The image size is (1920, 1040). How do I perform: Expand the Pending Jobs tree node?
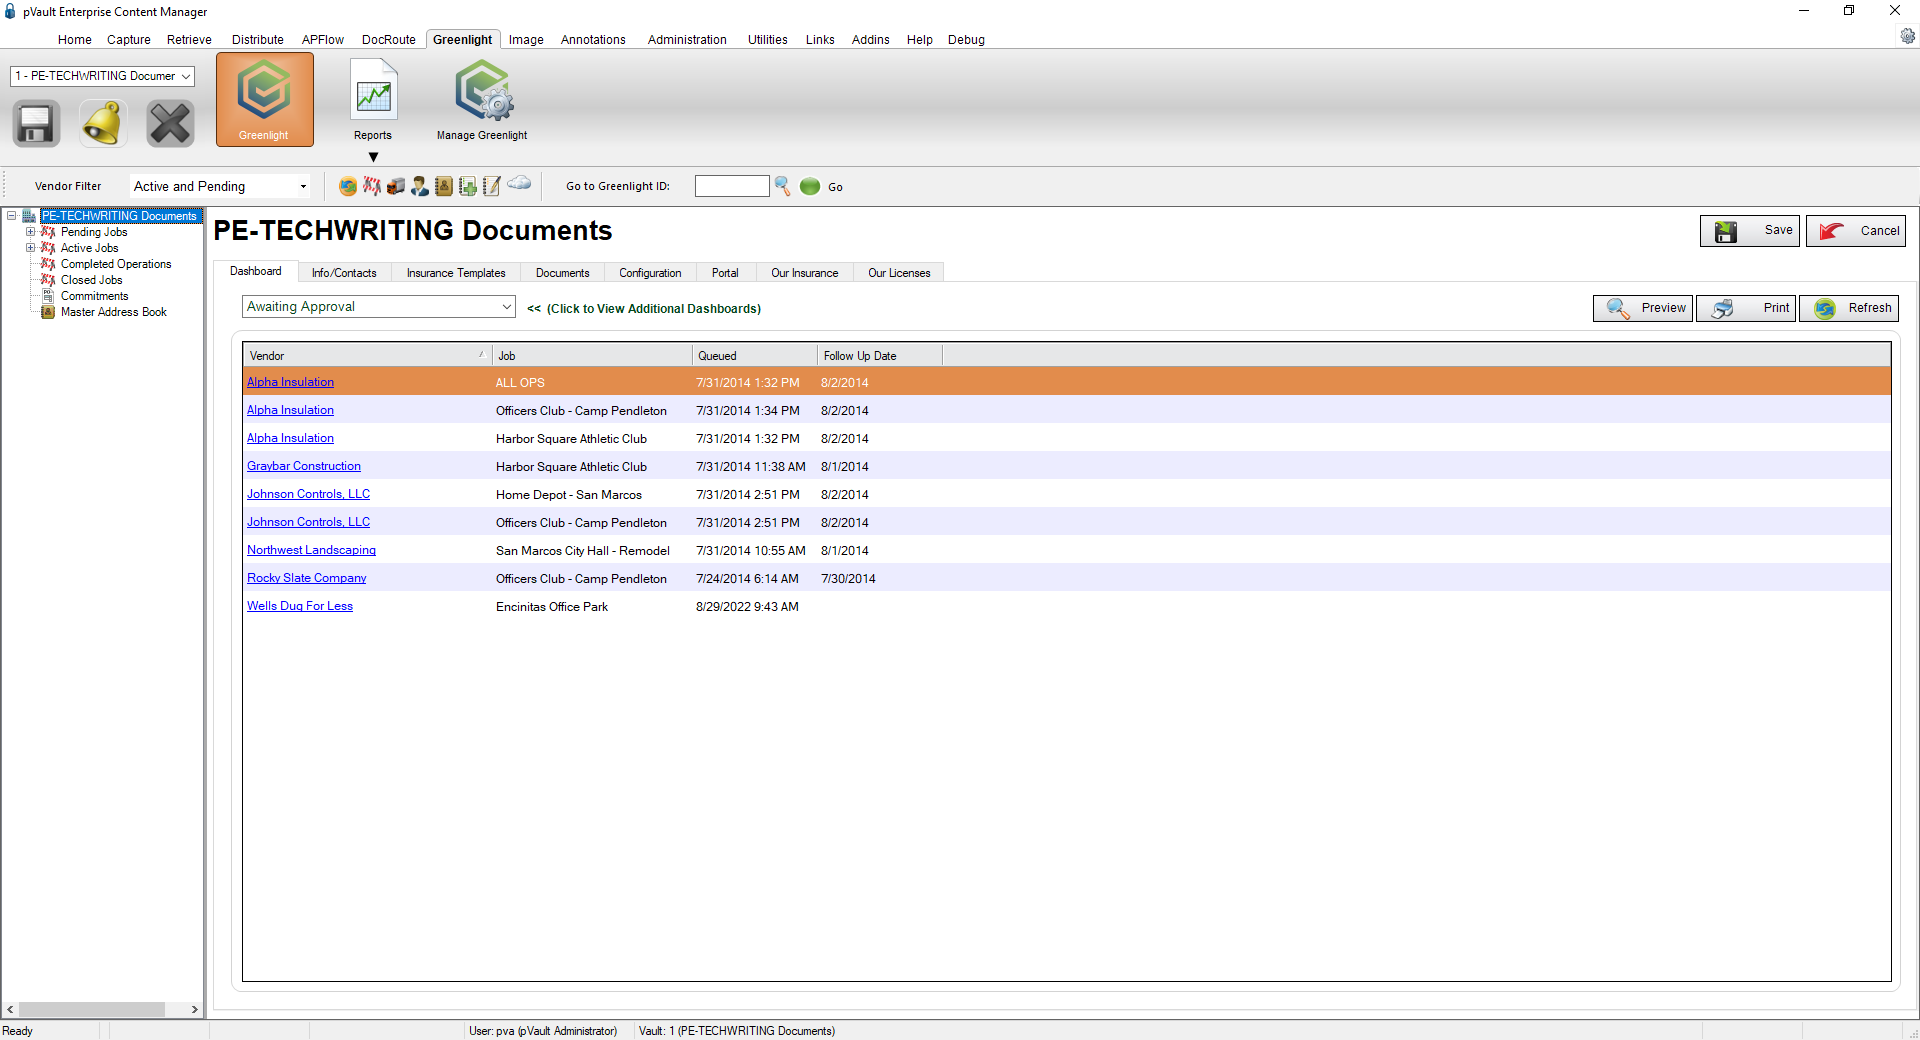30,232
